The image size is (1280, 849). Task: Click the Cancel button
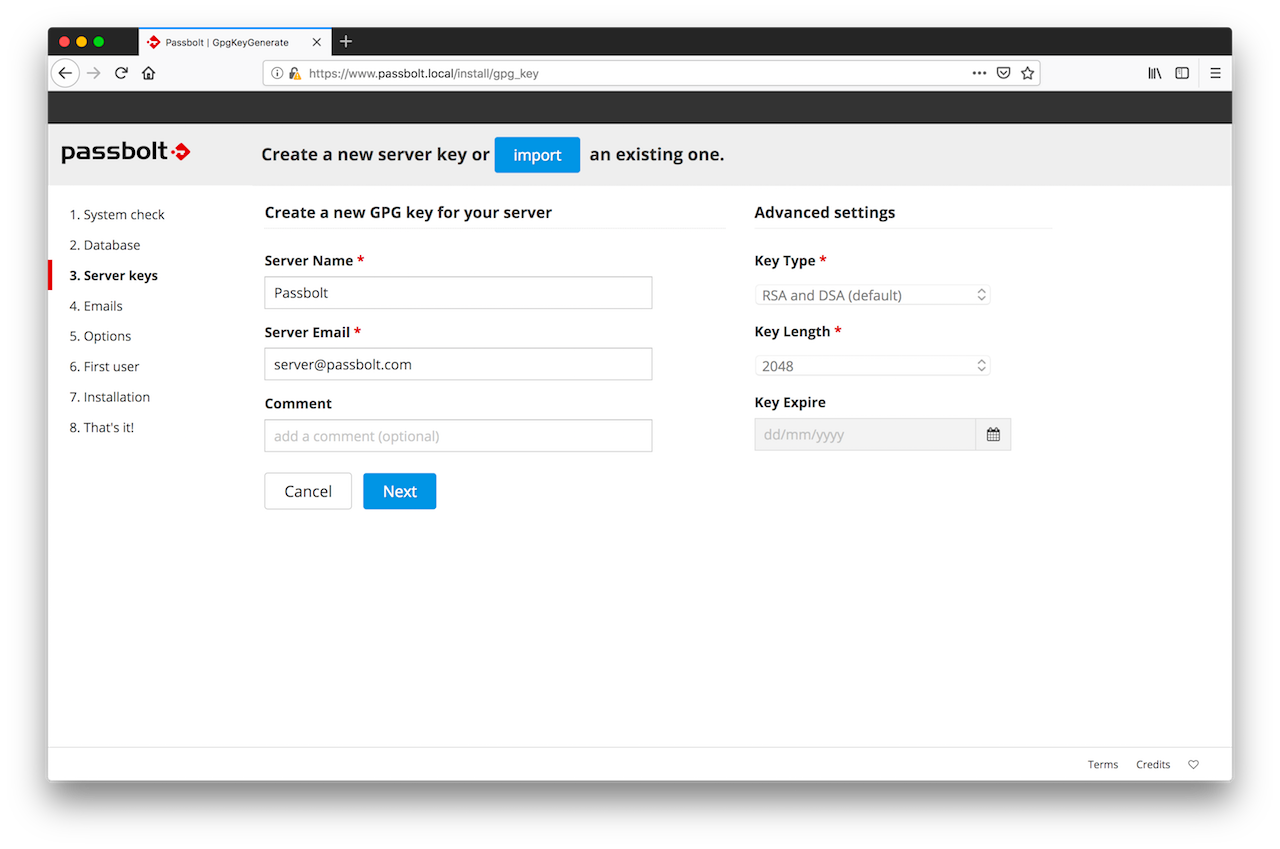pos(308,491)
